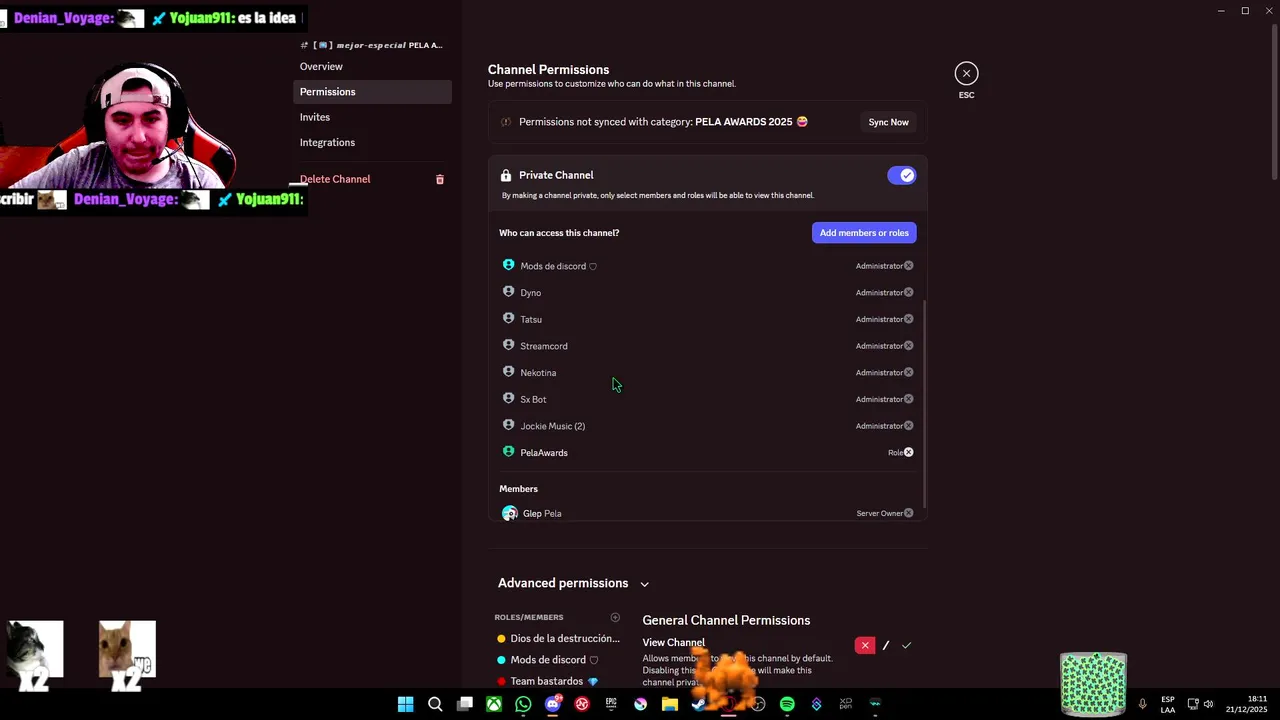Click the Tatsu row in access list
1280x720 pixels.
click(x=707, y=319)
